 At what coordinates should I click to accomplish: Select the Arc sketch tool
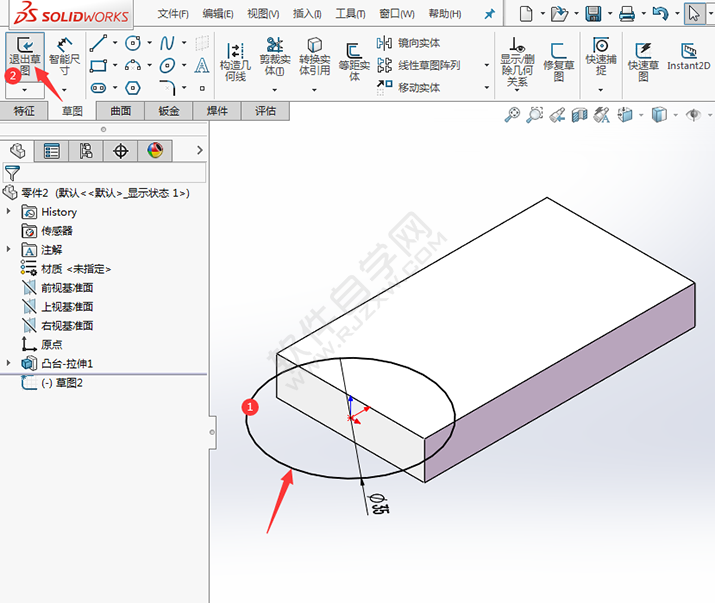coord(133,66)
